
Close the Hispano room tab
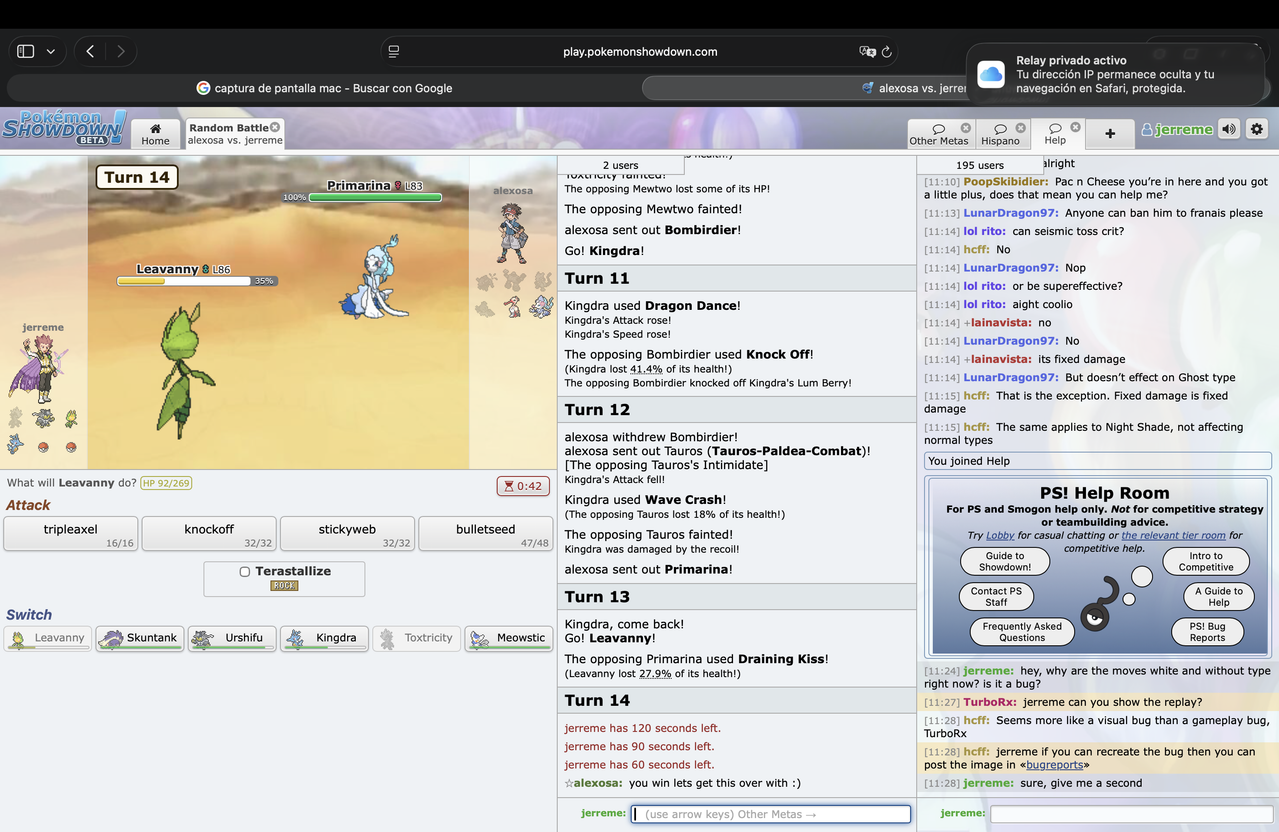point(1021,128)
